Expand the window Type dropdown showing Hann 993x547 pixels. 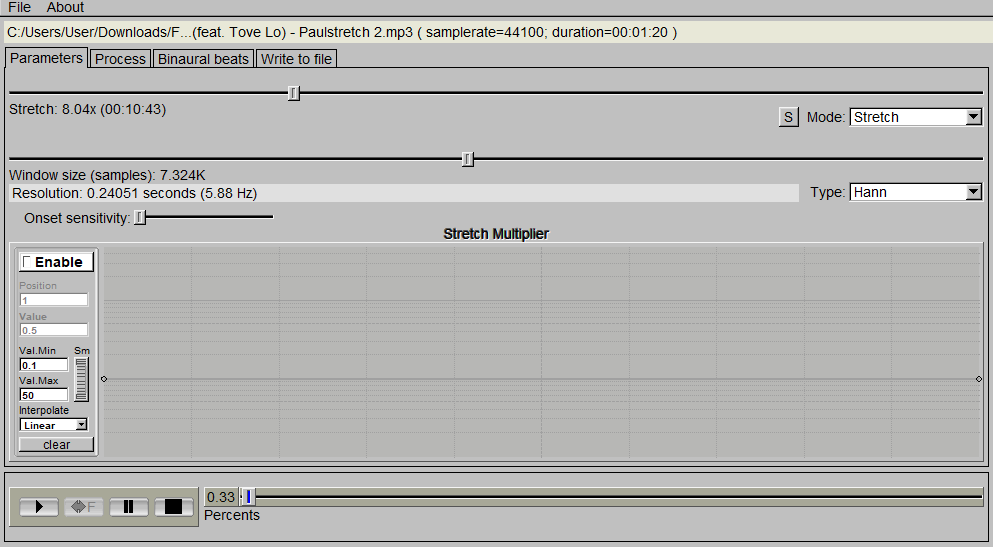pos(916,192)
